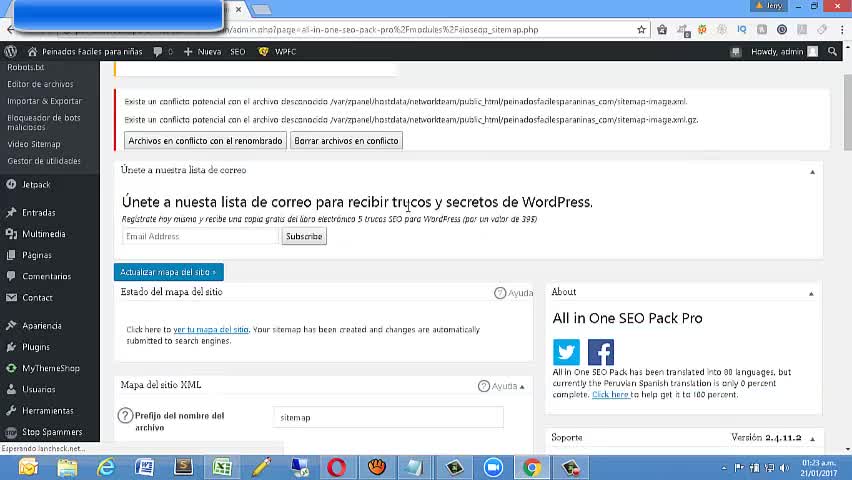Open comments bubble in admin bar
Screen dimensions: 852x480
click(x=163, y=52)
